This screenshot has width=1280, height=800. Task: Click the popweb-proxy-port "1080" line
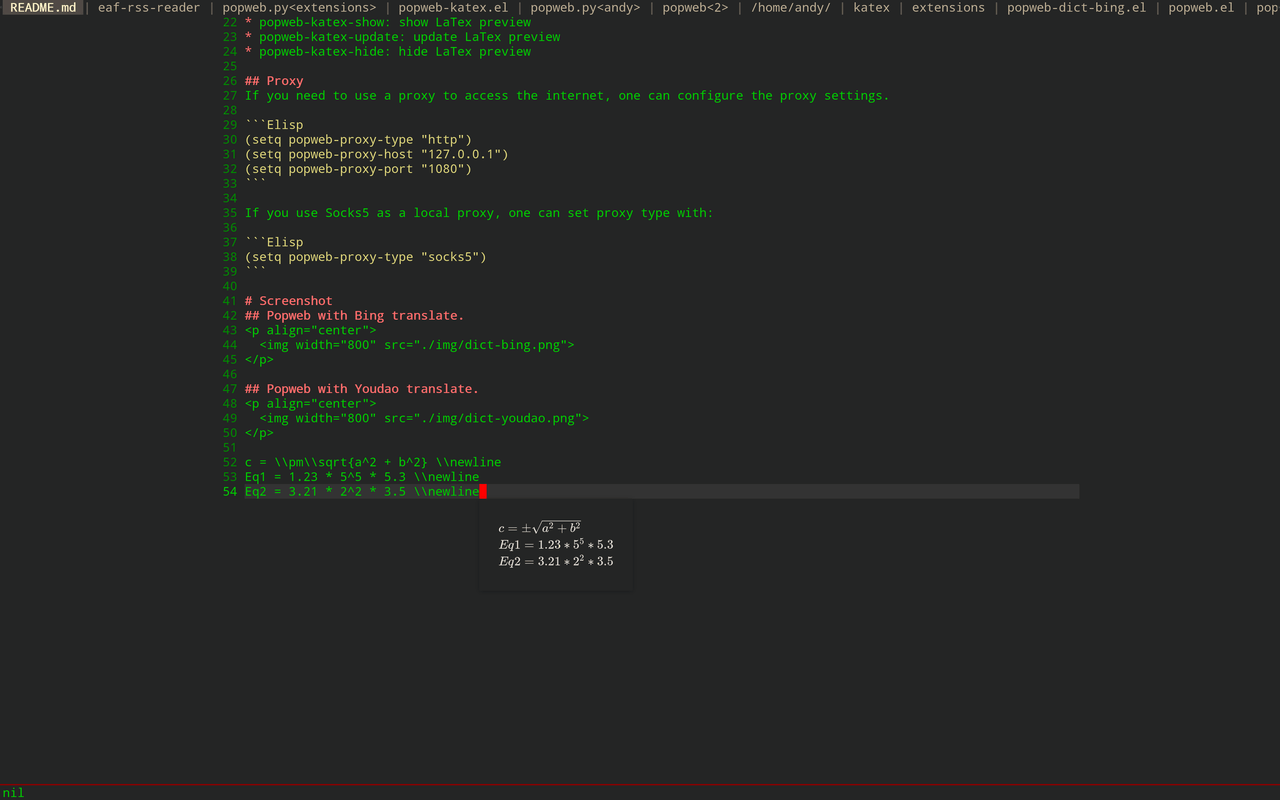click(x=358, y=169)
